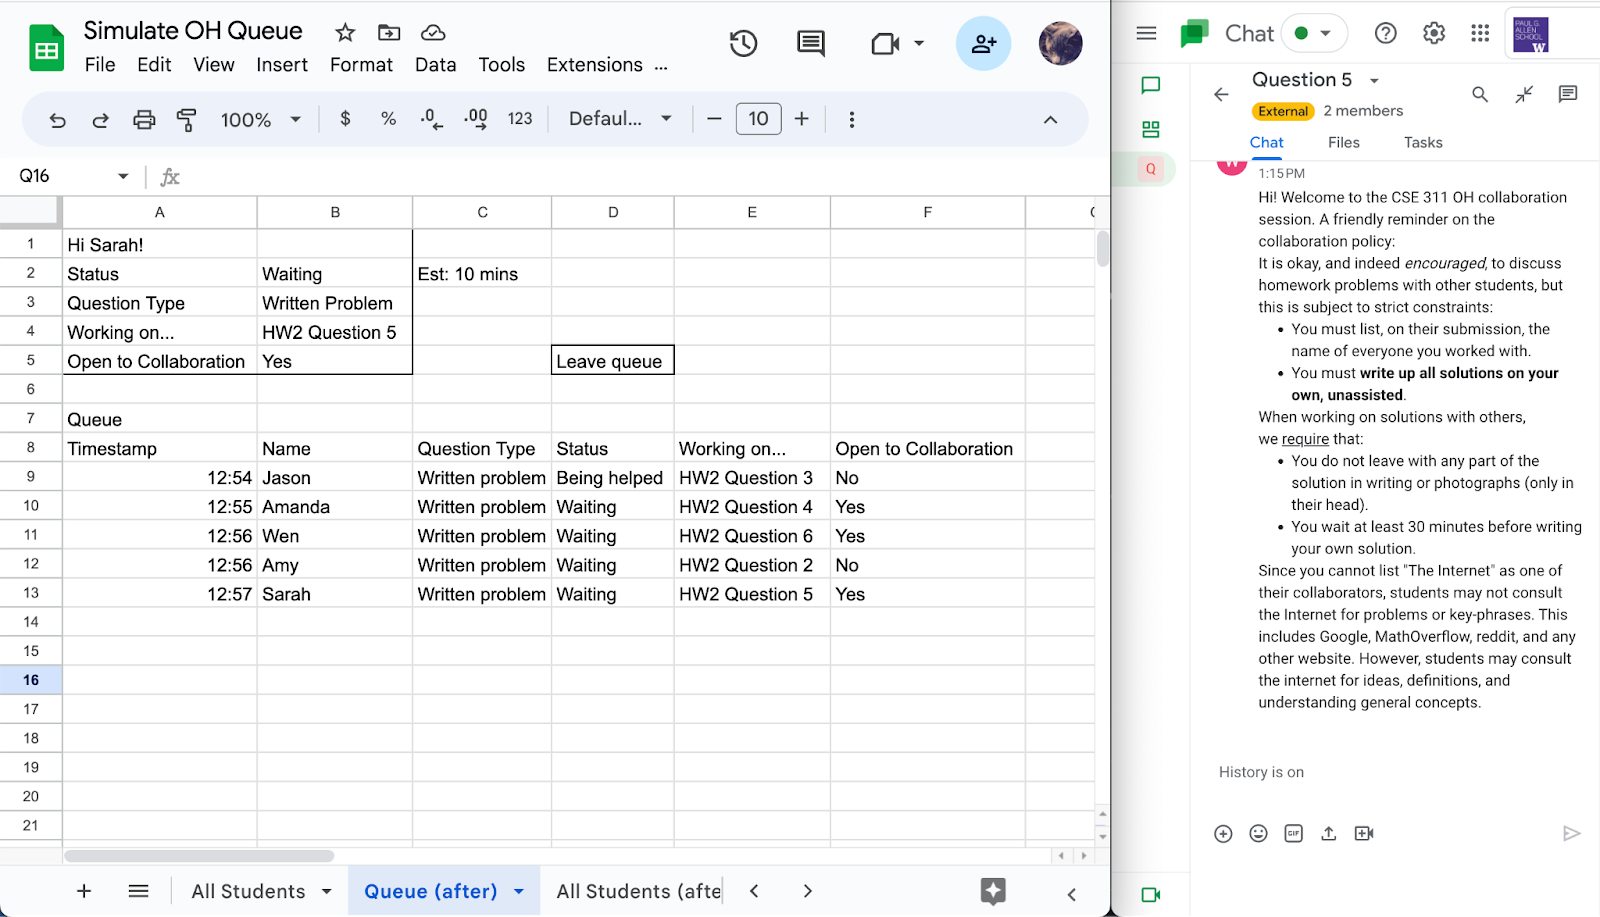This screenshot has width=1600, height=917.
Task: Insert emoji in chat message
Action: (x=1258, y=833)
